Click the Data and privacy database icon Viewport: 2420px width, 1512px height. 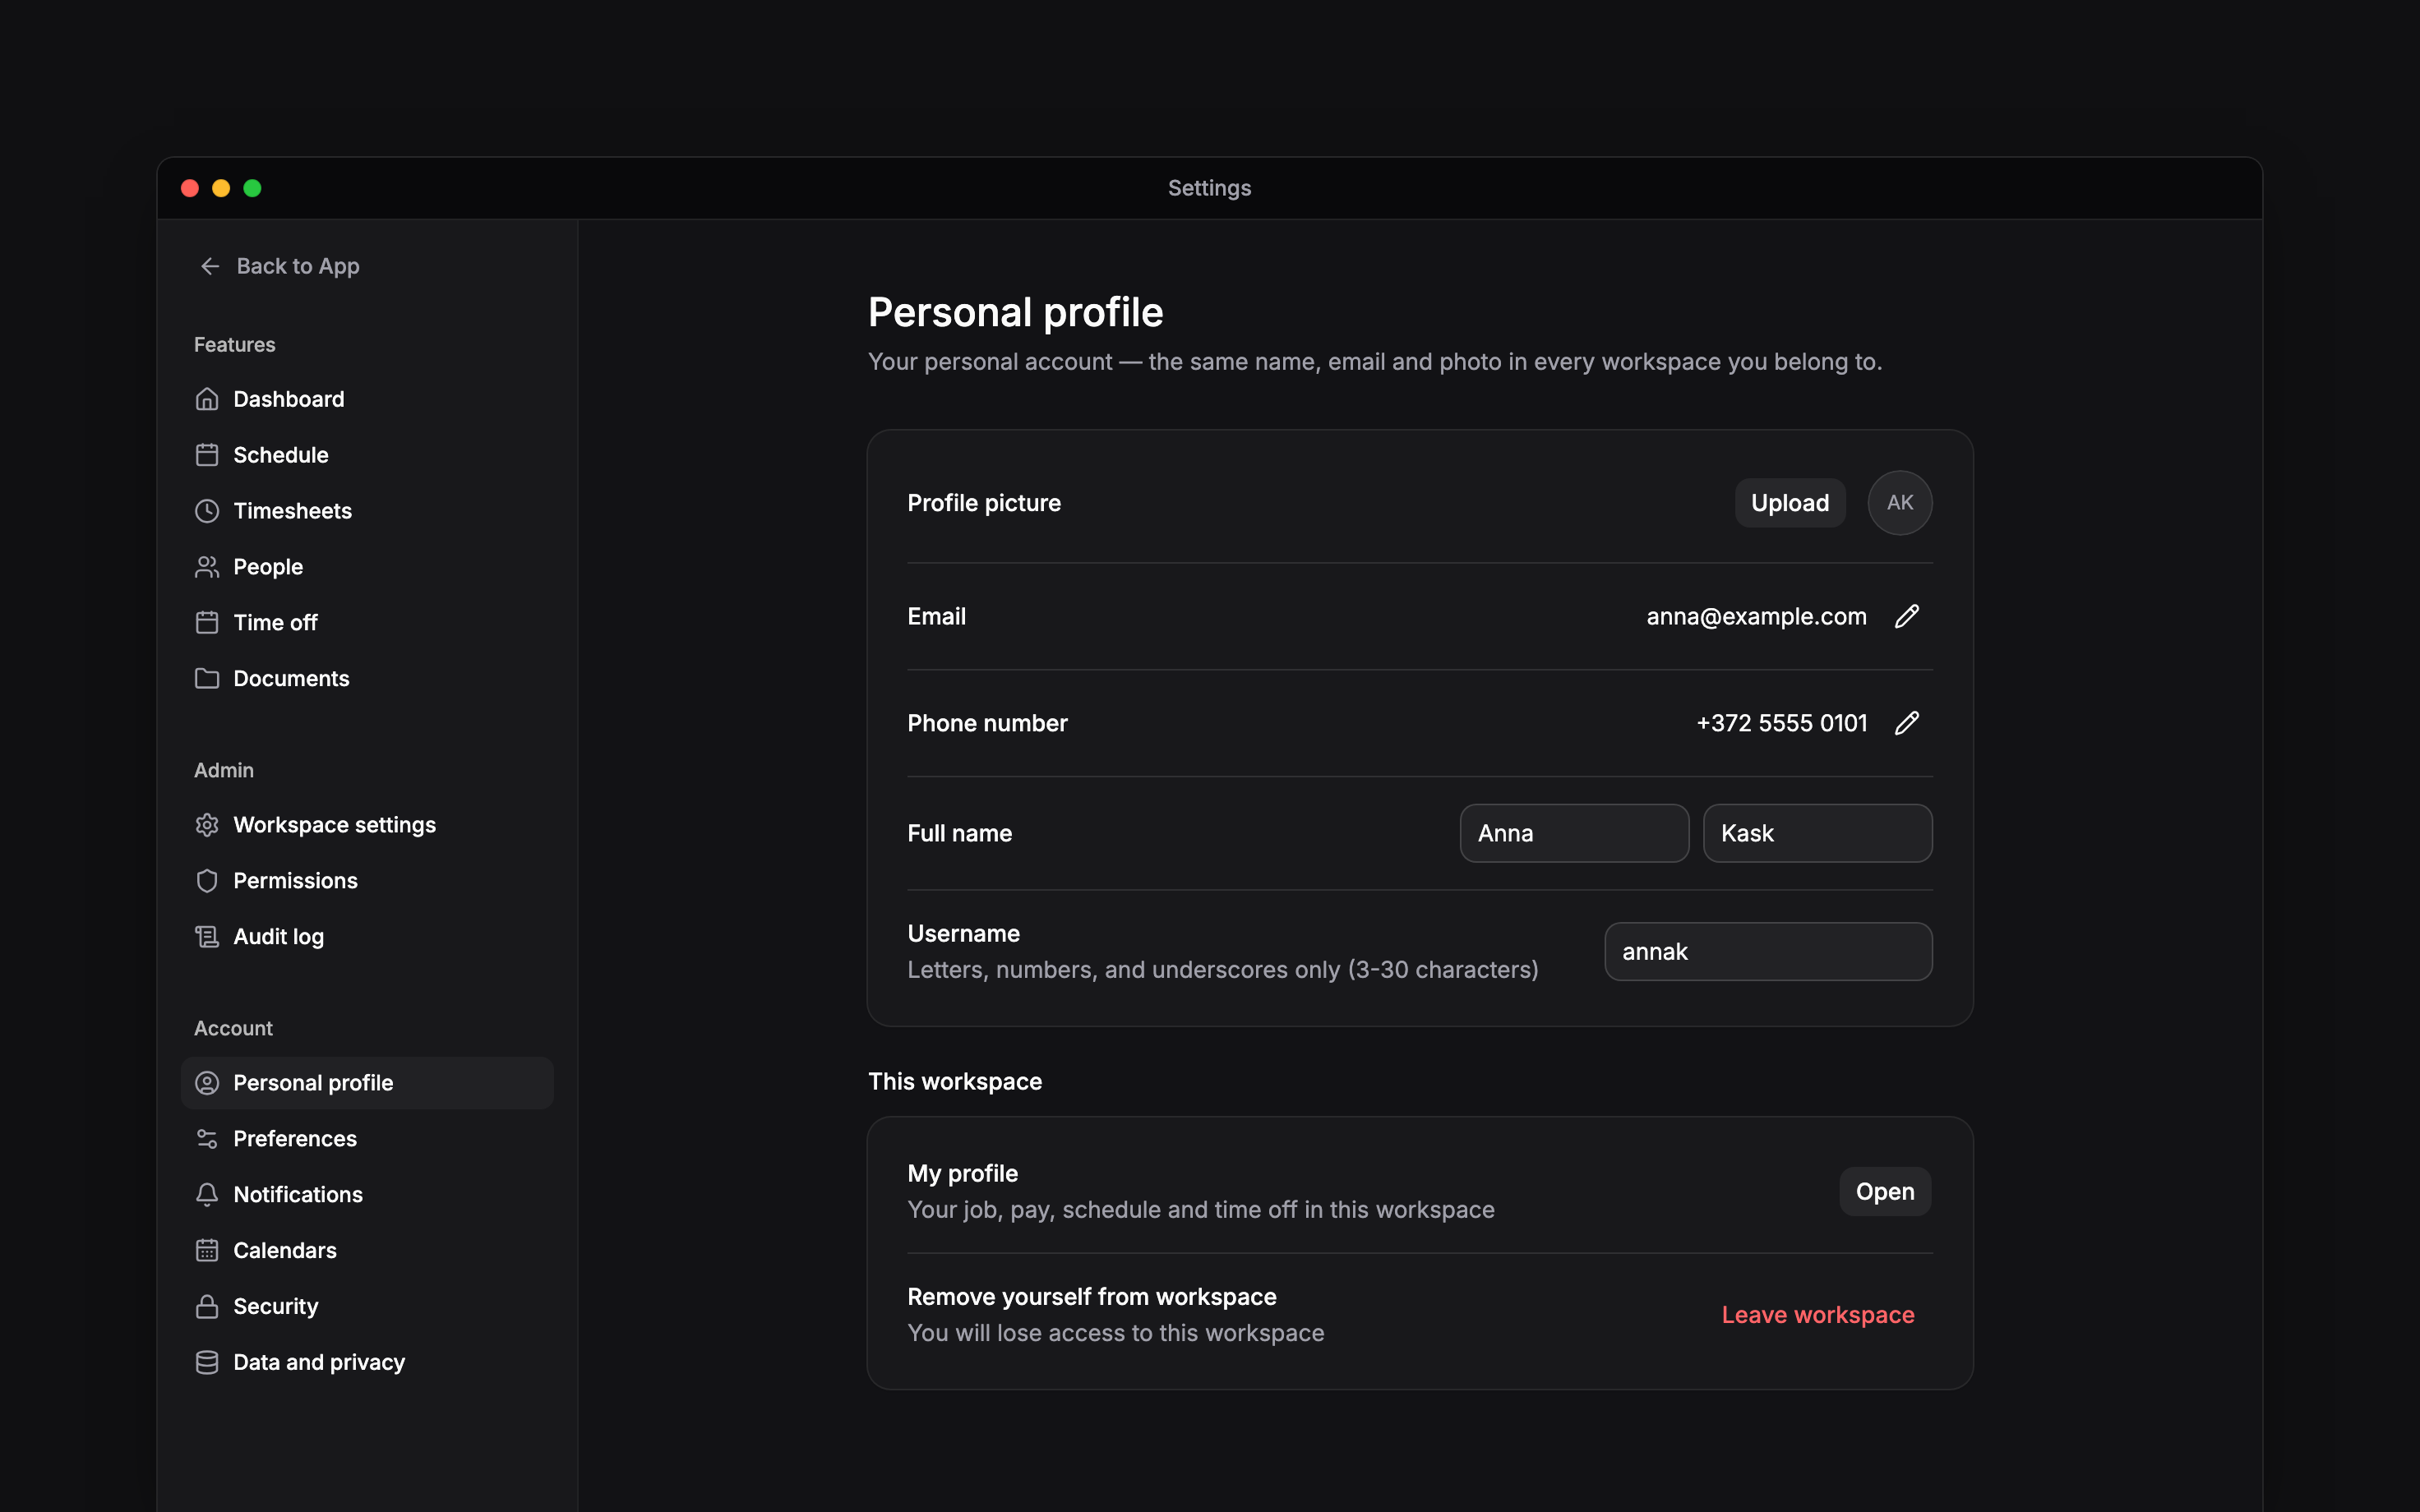coord(207,1363)
